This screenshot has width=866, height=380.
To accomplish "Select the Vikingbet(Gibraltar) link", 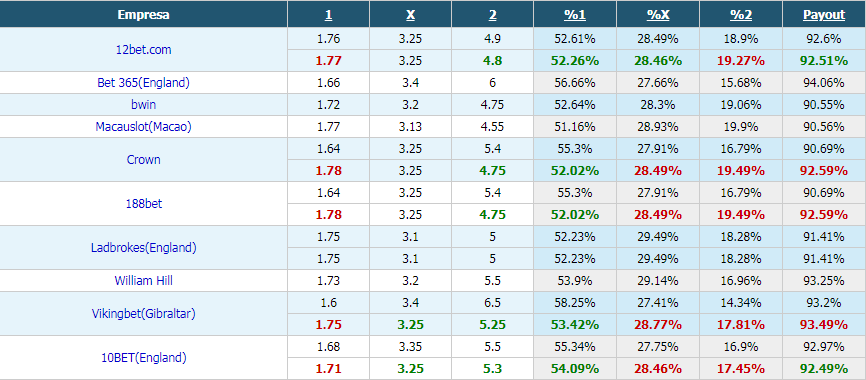I will (x=144, y=314).
